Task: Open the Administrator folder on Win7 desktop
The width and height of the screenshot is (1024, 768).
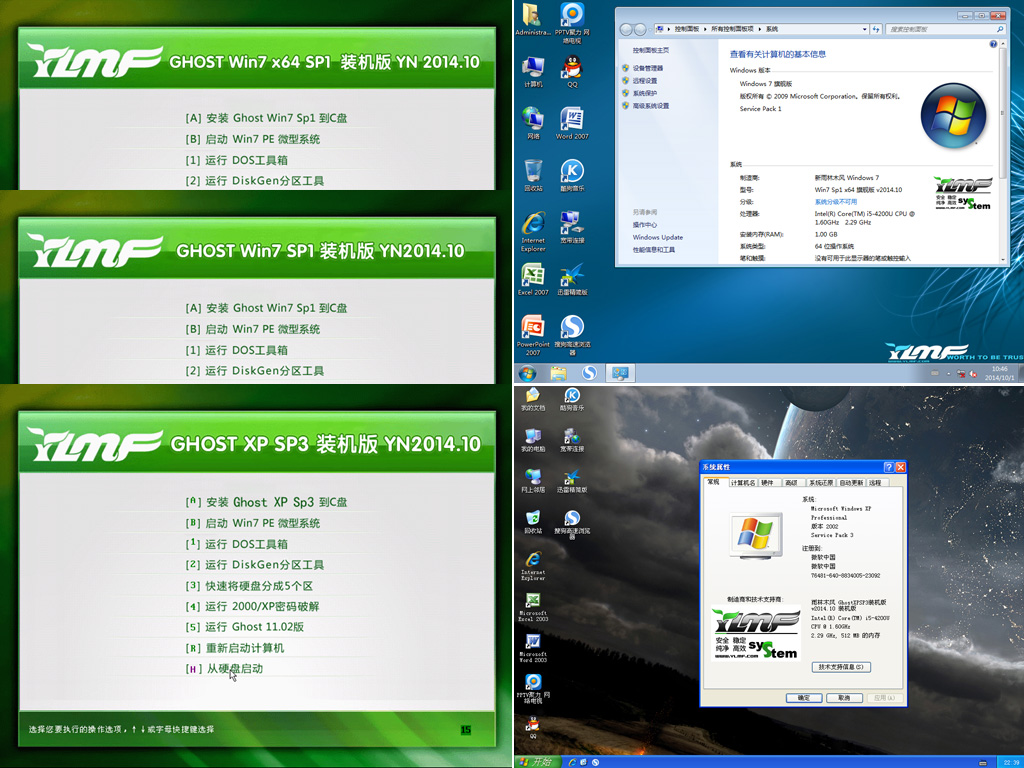Action: point(532,20)
